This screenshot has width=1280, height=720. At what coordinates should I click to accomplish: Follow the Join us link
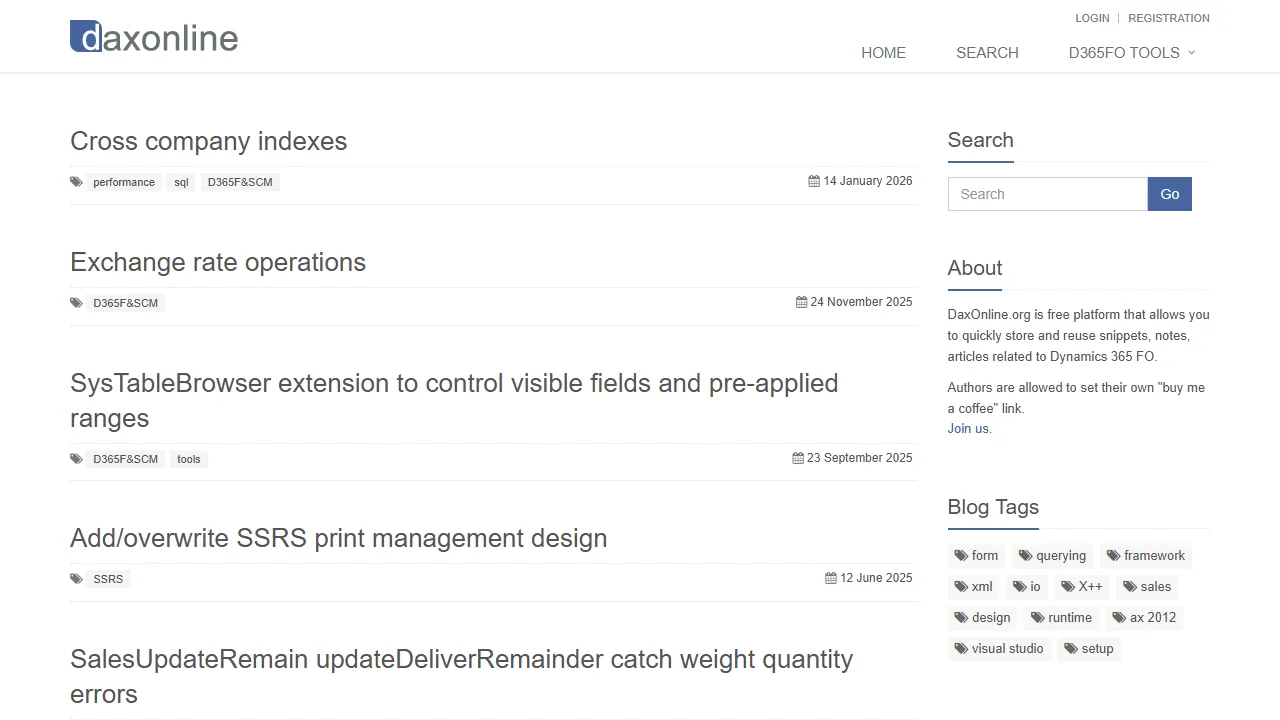[x=967, y=428]
